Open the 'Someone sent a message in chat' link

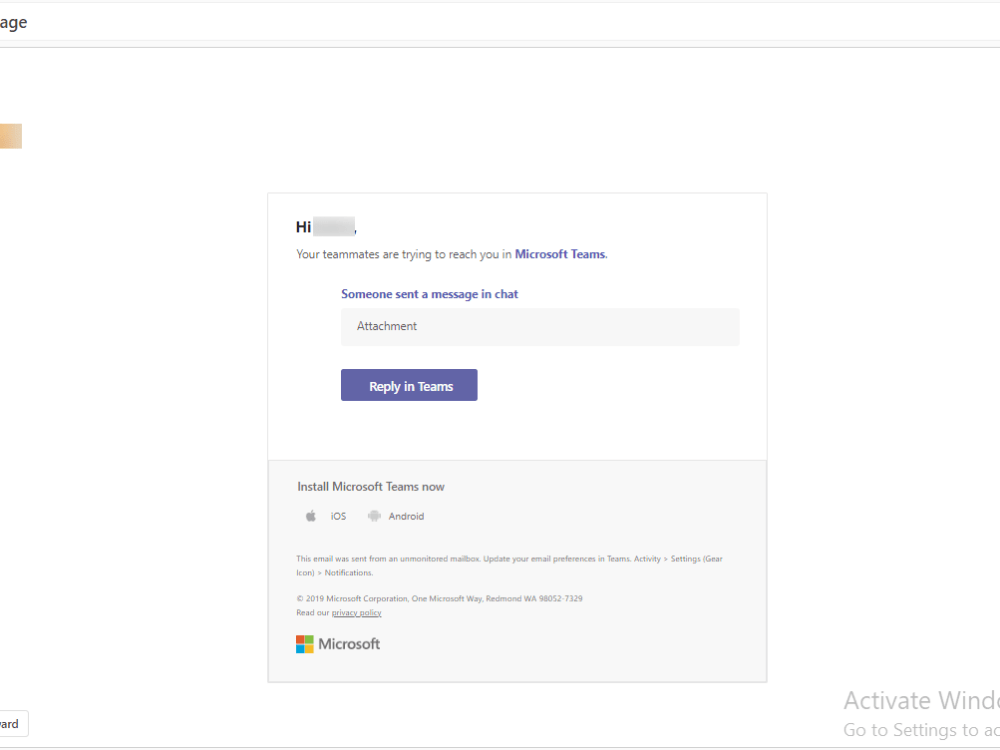429,294
